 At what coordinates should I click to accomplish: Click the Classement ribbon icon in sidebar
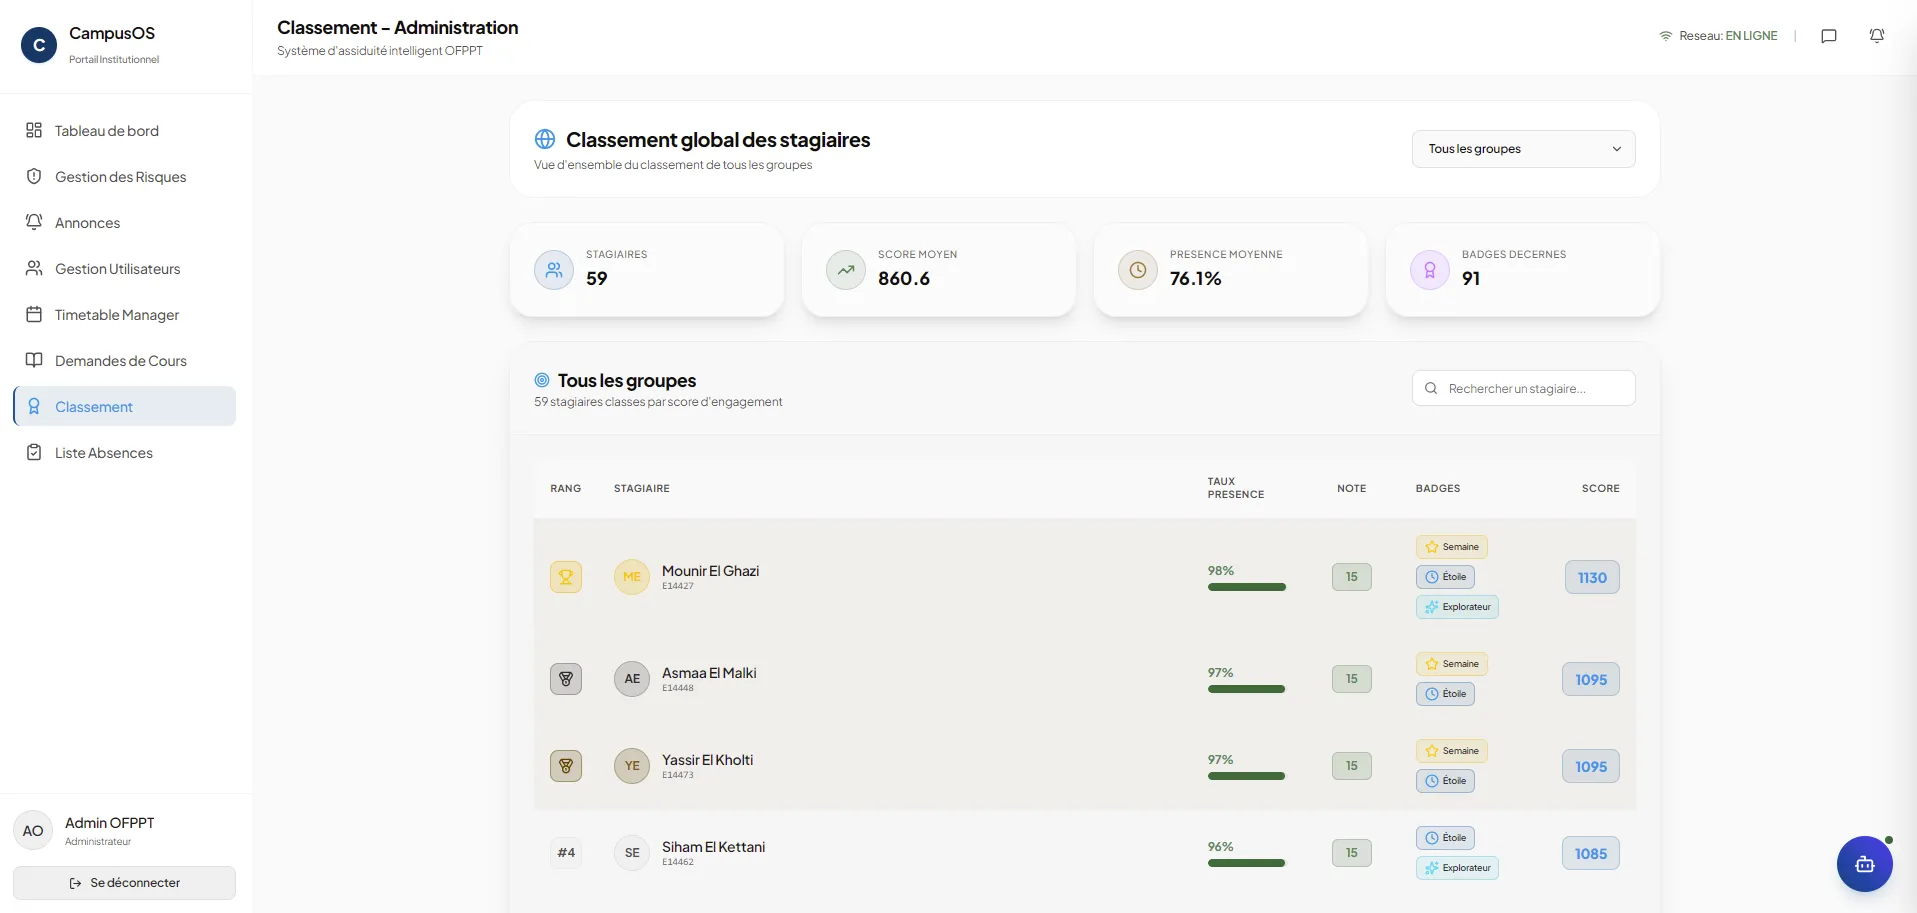click(34, 406)
